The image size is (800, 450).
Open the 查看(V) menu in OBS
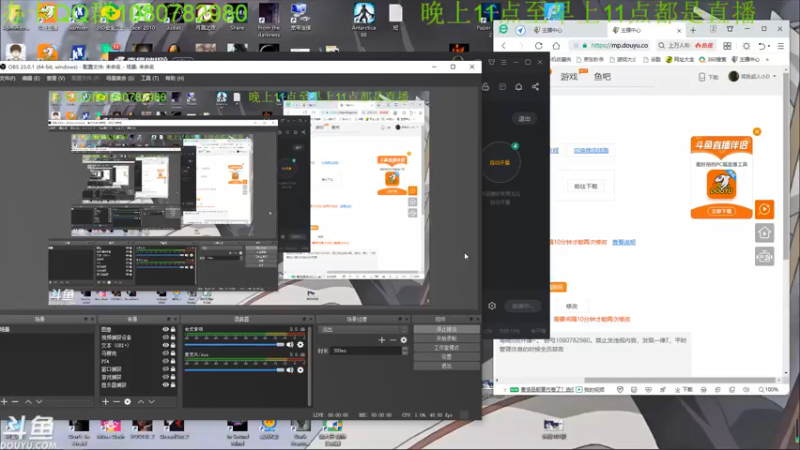[56, 79]
